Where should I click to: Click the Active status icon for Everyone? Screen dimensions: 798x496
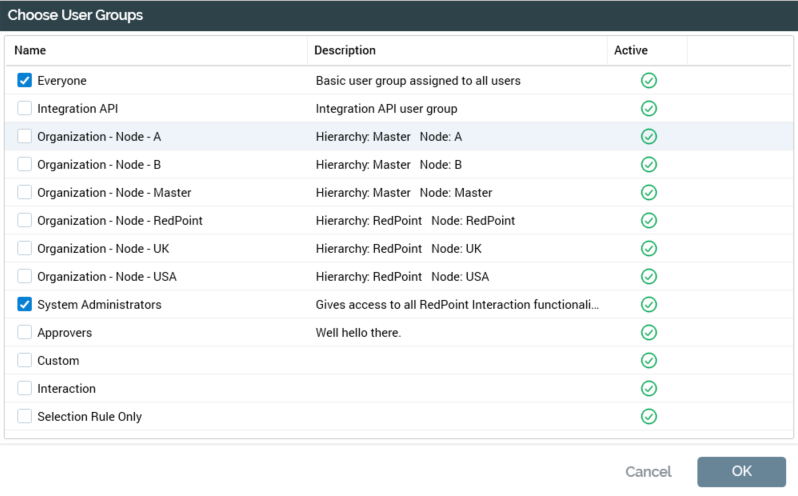(648, 80)
